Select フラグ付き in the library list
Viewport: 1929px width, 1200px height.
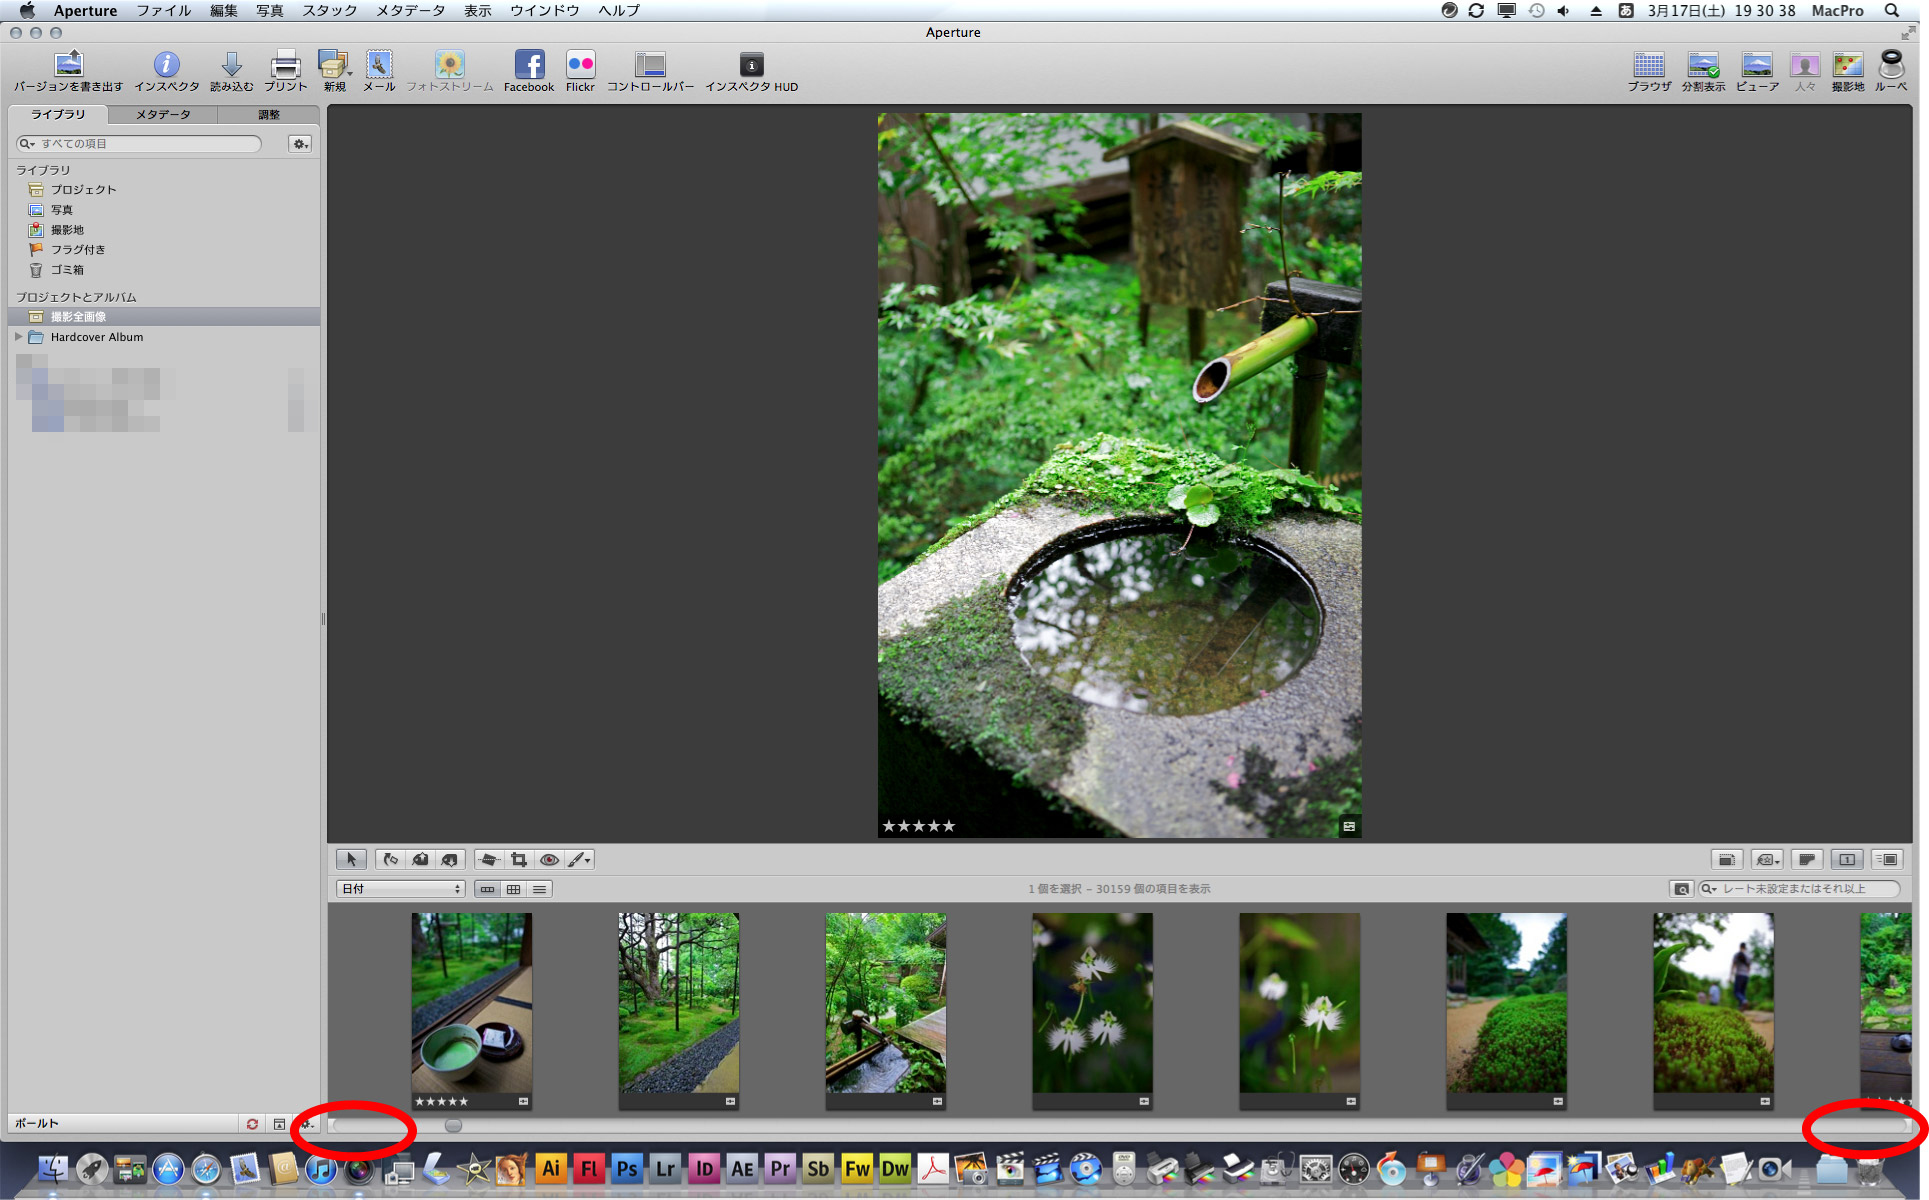click(x=77, y=250)
